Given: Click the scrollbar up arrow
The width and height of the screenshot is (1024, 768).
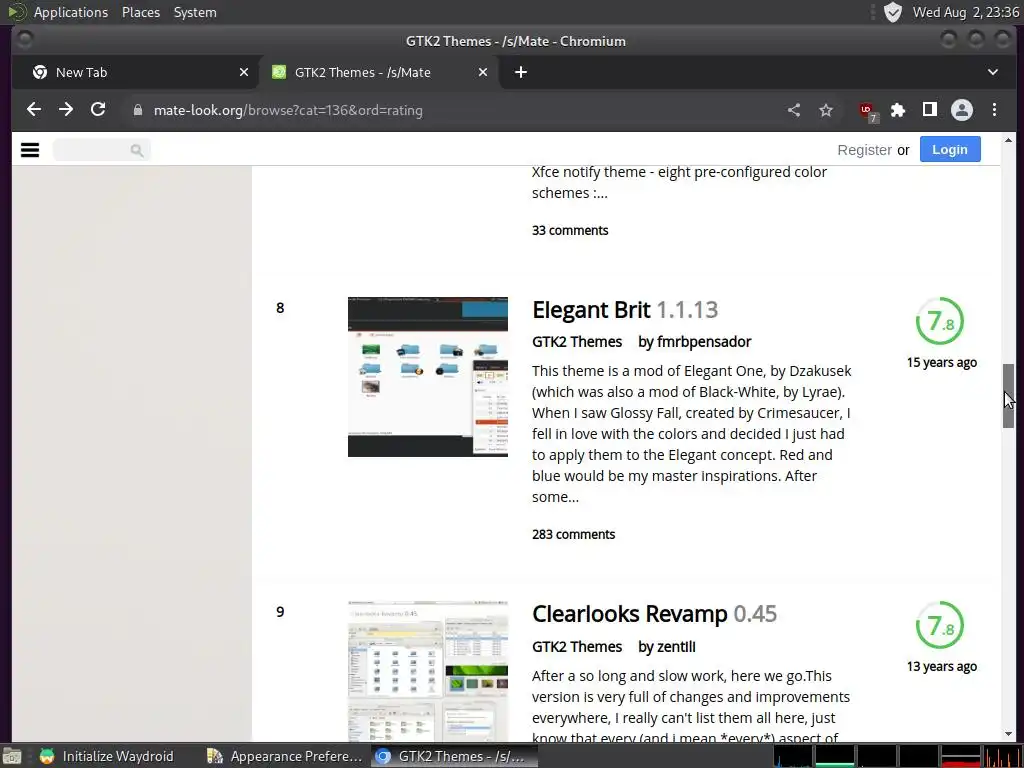Looking at the screenshot, I should 1008,140.
